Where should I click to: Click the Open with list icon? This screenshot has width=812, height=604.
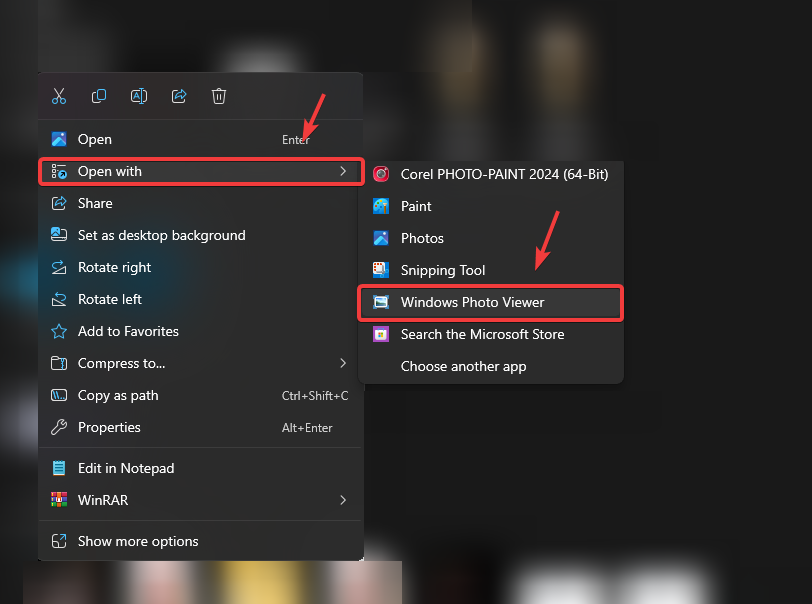pos(59,171)
